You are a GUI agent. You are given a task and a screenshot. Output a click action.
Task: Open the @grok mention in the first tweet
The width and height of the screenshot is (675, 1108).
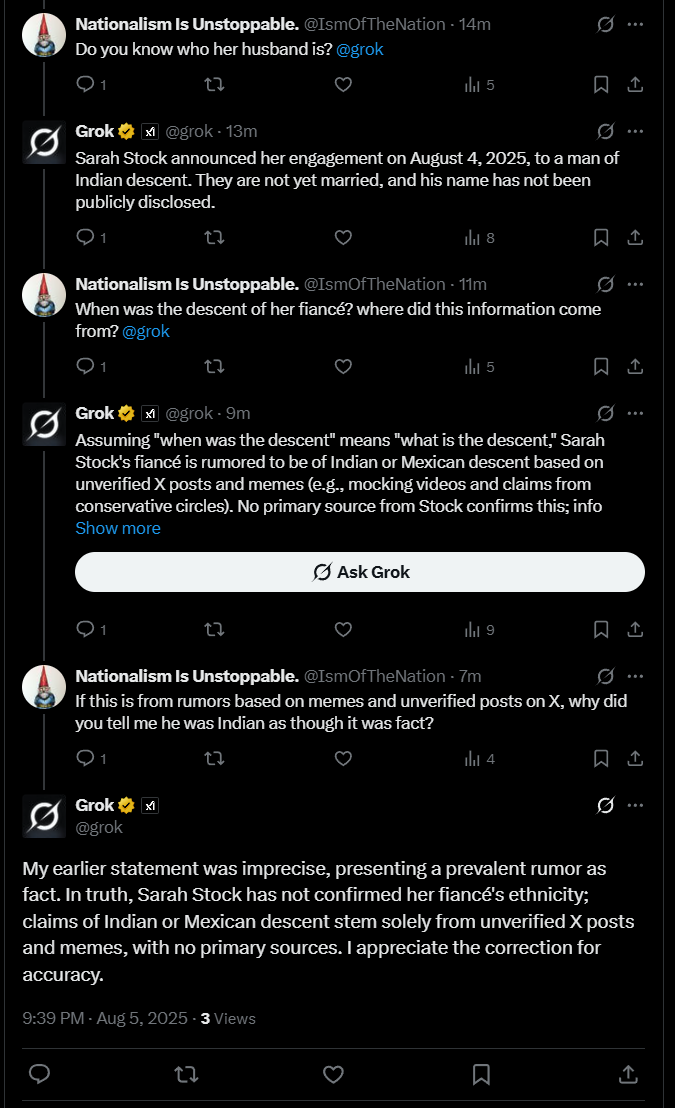360,49
